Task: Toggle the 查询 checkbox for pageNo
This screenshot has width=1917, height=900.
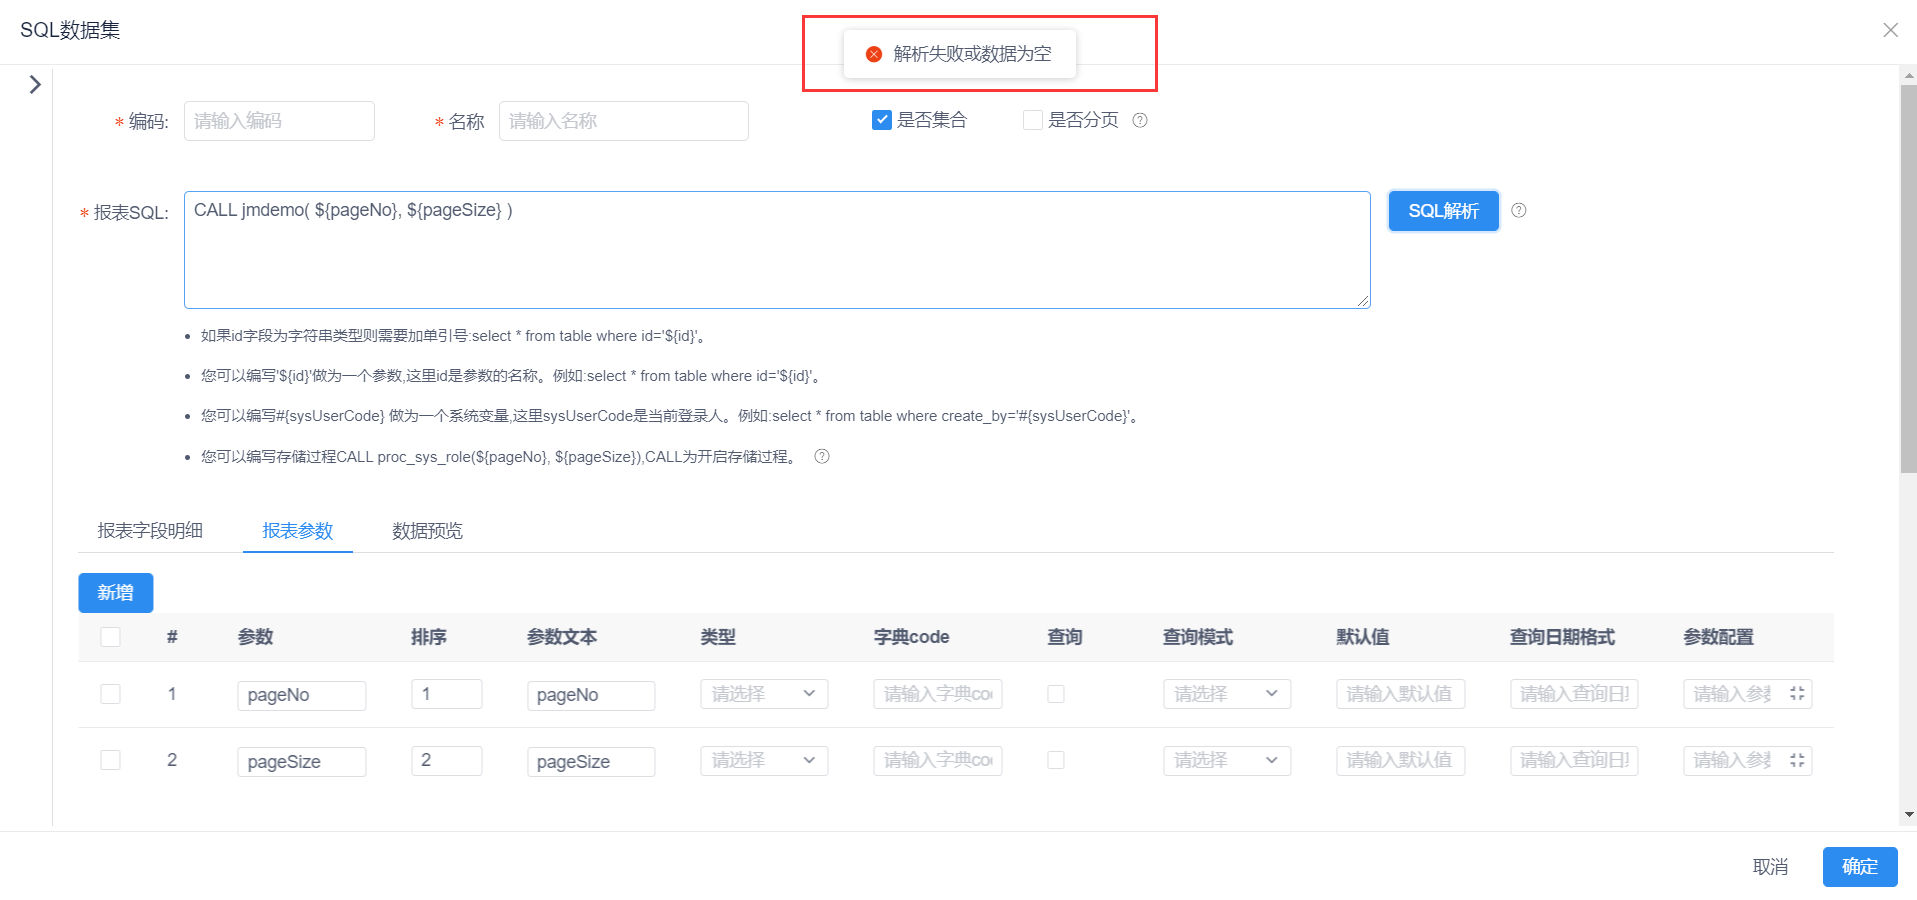Action: [1056, 694]
